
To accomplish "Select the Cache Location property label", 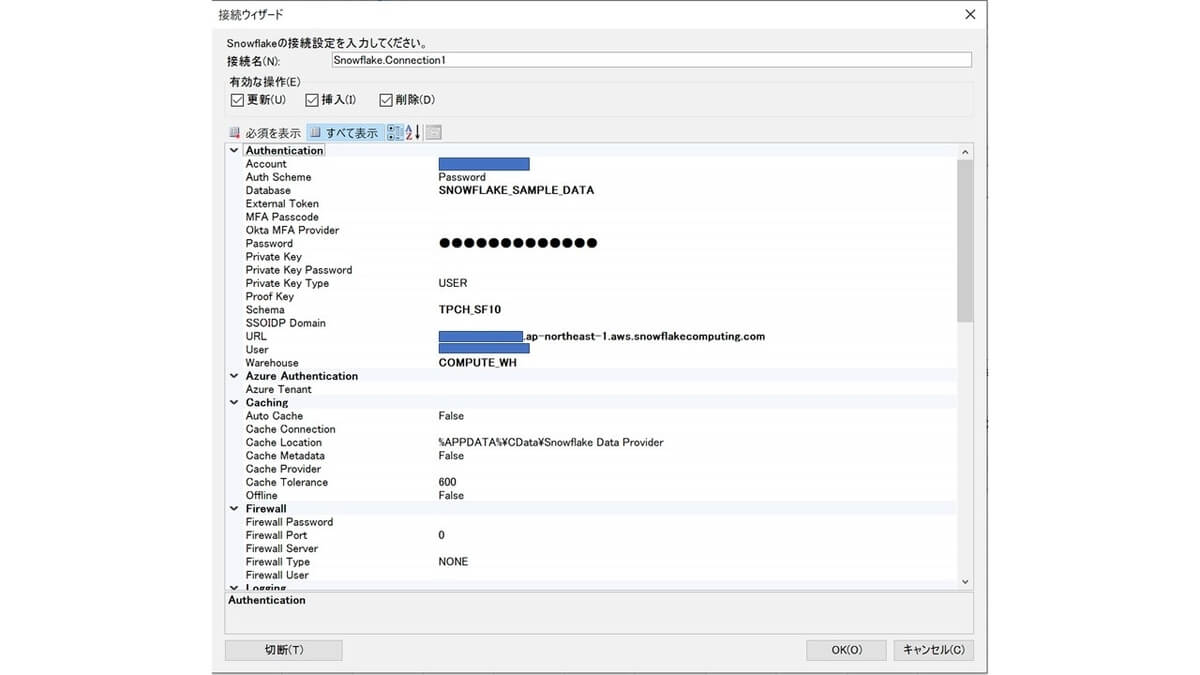I will (x=284, y=442).
